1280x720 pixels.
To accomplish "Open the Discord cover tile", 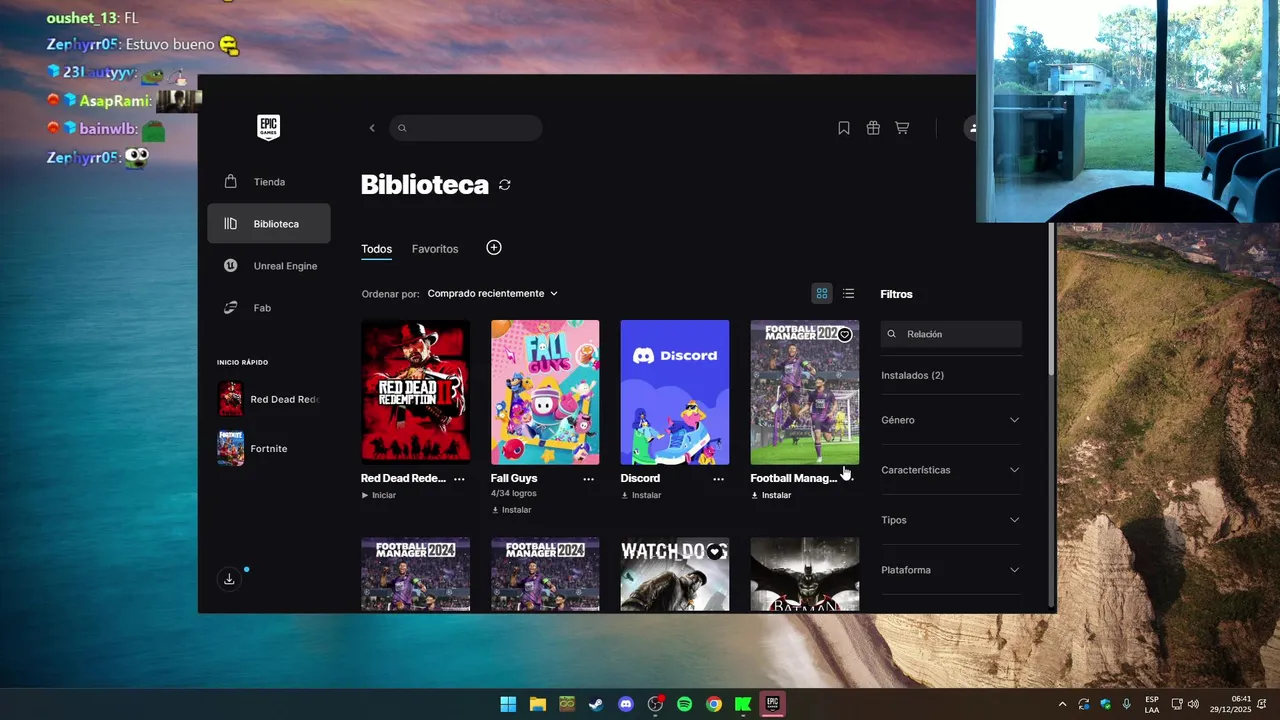I will pyautogui.click(x=675, y=392).
